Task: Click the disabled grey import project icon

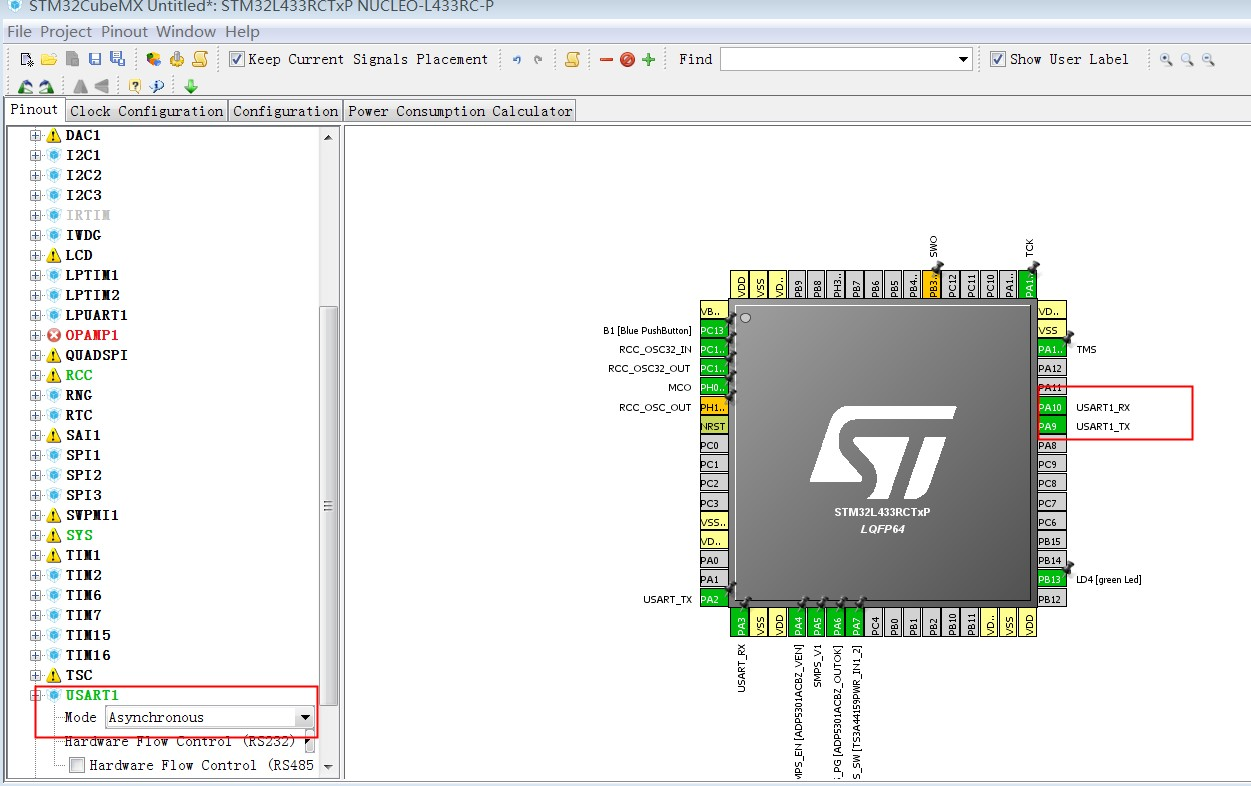Action: [x=72, y=60]
